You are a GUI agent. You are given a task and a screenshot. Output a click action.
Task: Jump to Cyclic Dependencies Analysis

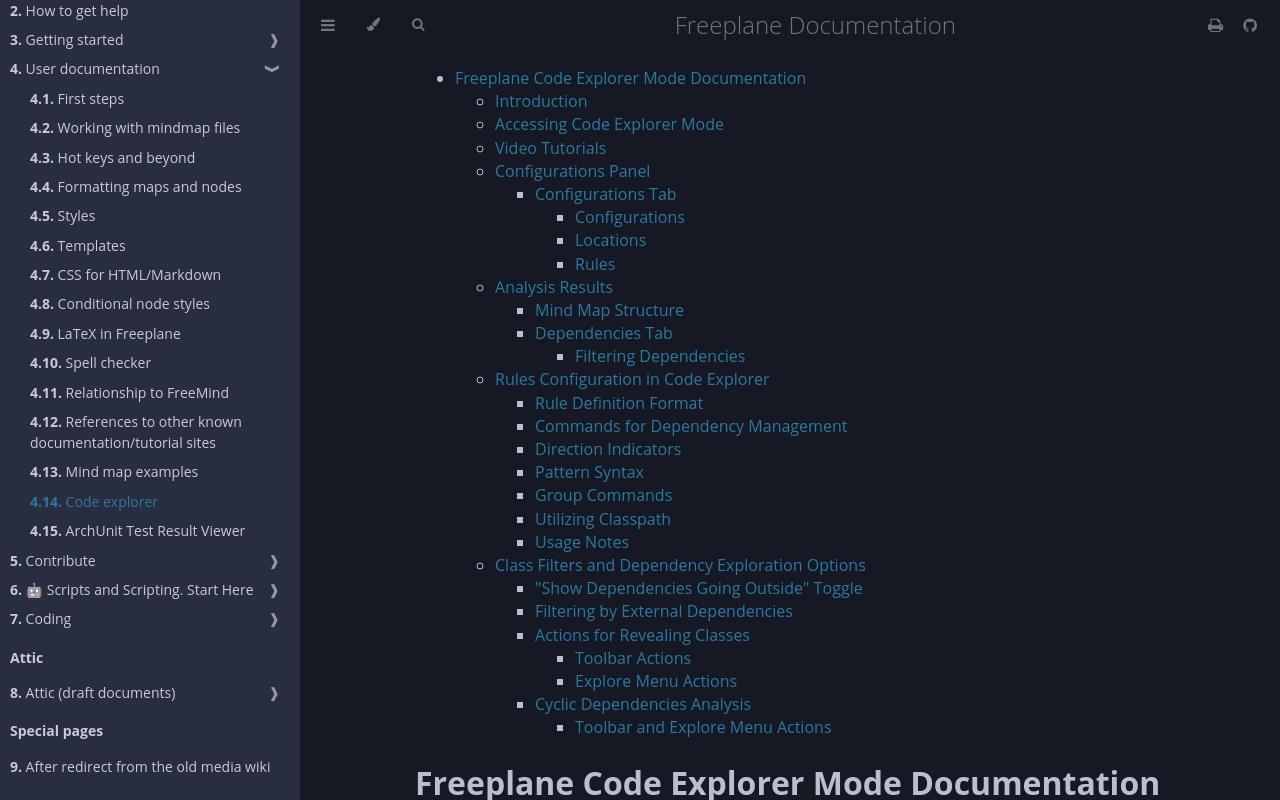643,704
